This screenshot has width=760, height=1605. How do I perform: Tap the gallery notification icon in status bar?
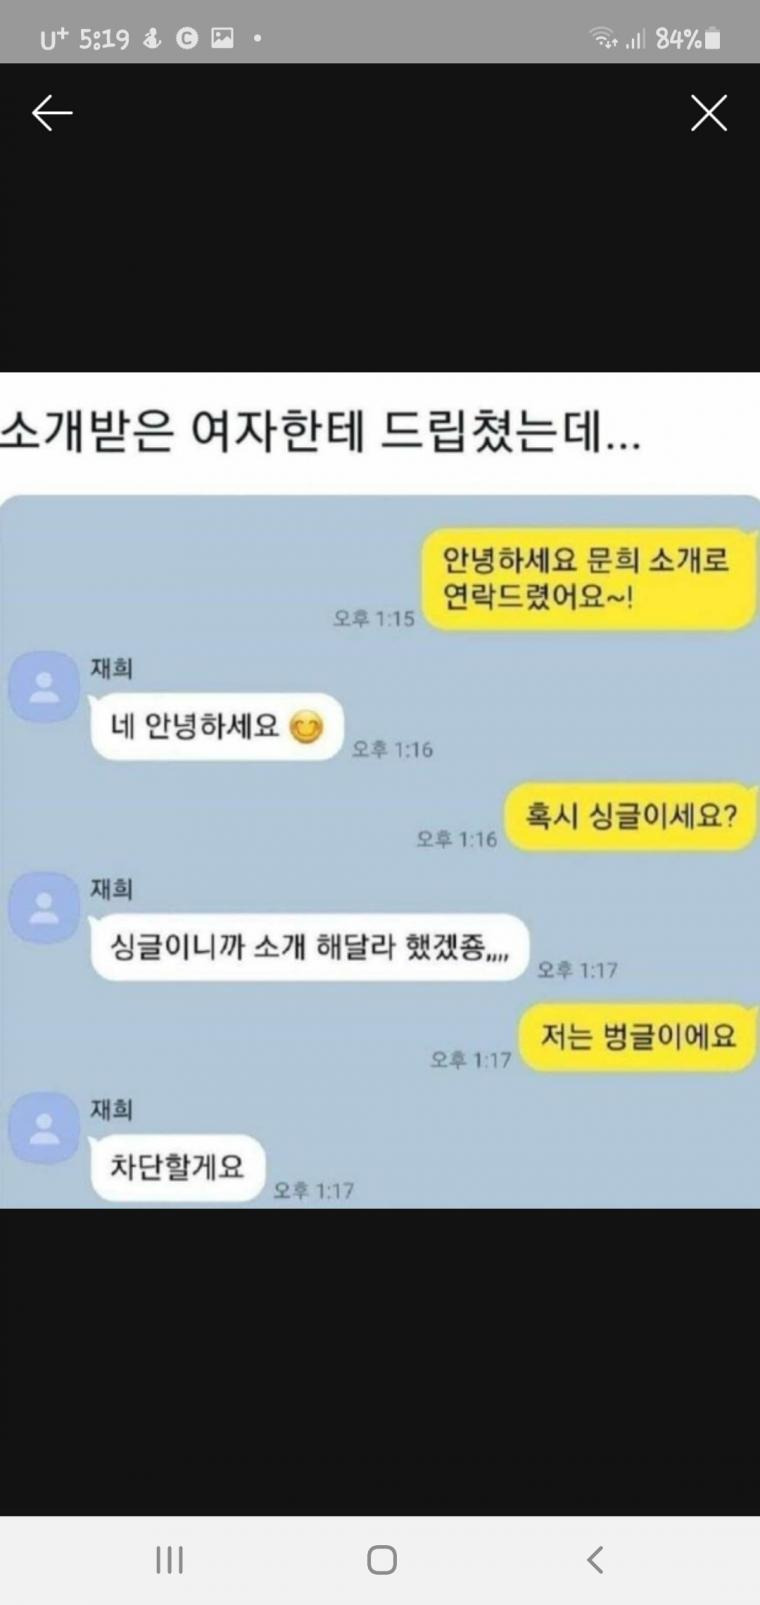click(222, 39)
